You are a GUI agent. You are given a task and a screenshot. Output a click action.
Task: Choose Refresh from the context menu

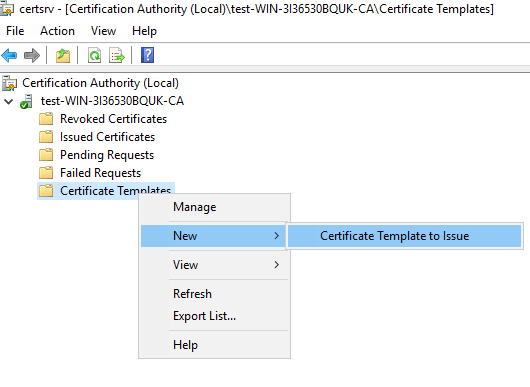pyautogui.click(x=214, y=294)
